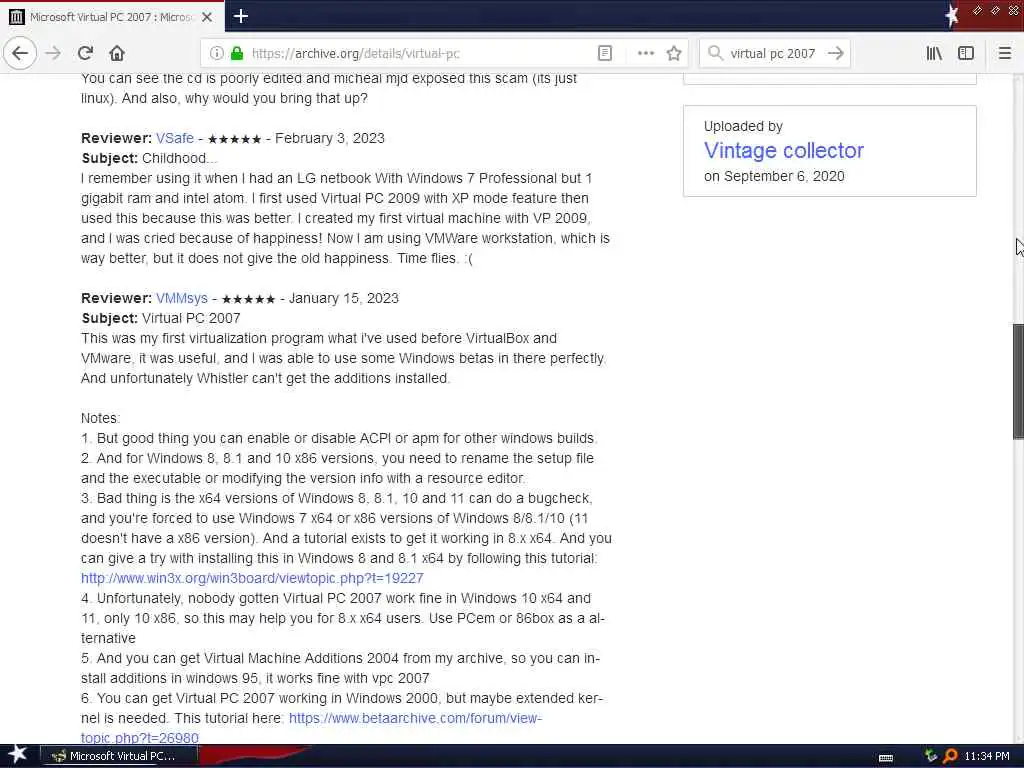
Task: Click the "Notes:" line in the review
Action: point(101,419)
